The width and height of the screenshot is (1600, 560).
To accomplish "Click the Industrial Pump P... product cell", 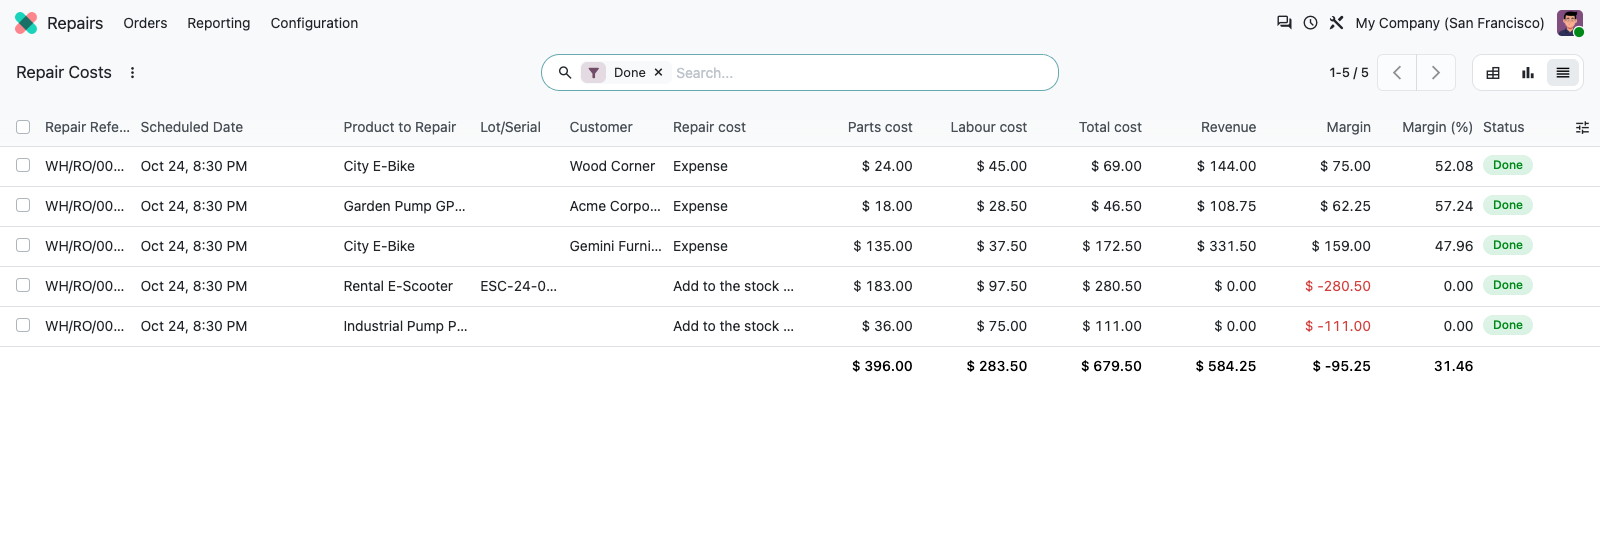I will (x=405, y=326).
